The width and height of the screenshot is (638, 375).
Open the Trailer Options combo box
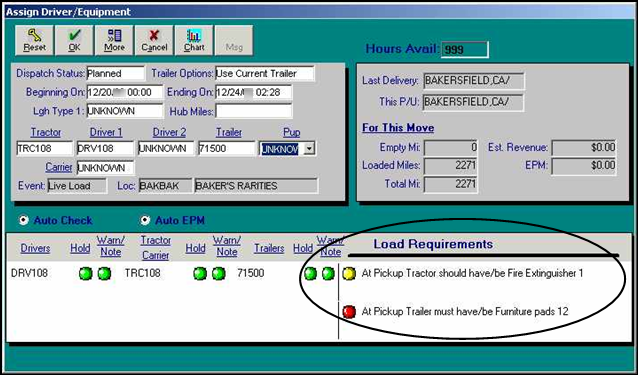click(265, 74)
